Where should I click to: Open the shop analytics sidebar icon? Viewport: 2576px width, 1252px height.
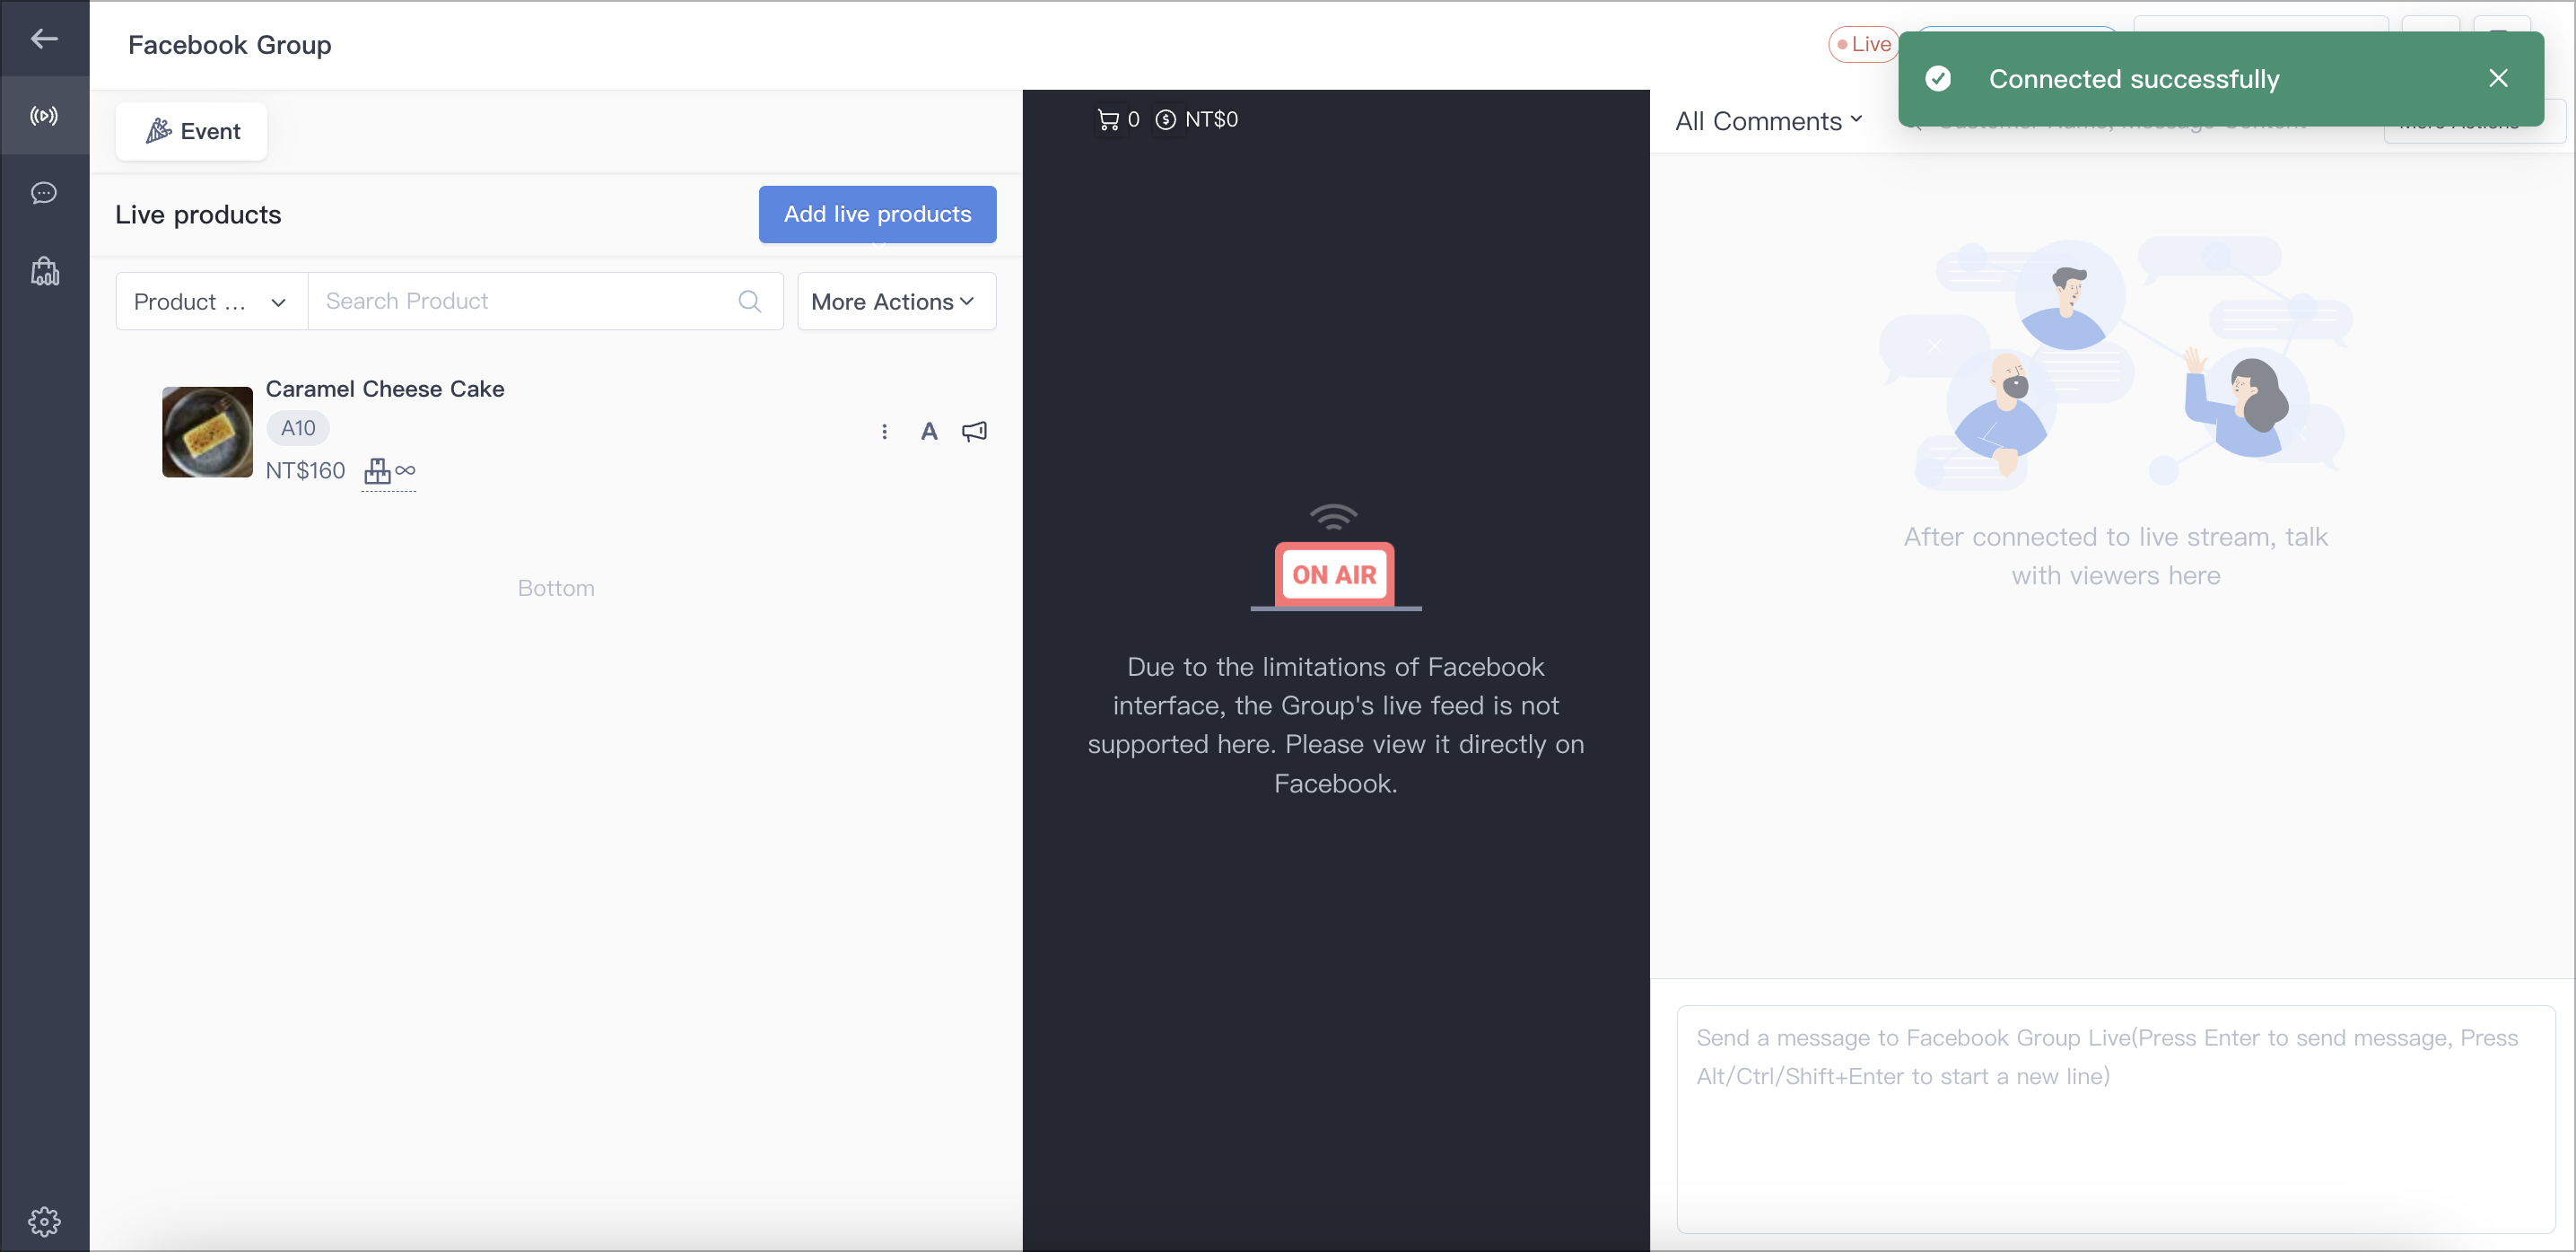point(44,271)
